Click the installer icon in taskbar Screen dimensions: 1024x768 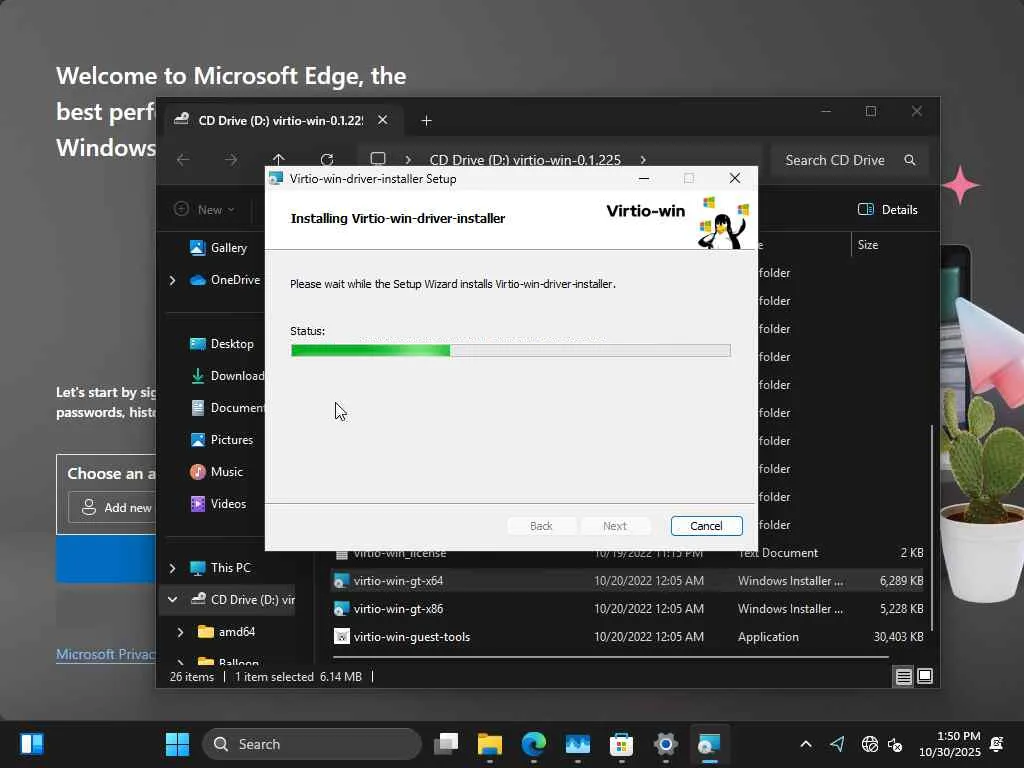tap(709, 744)
